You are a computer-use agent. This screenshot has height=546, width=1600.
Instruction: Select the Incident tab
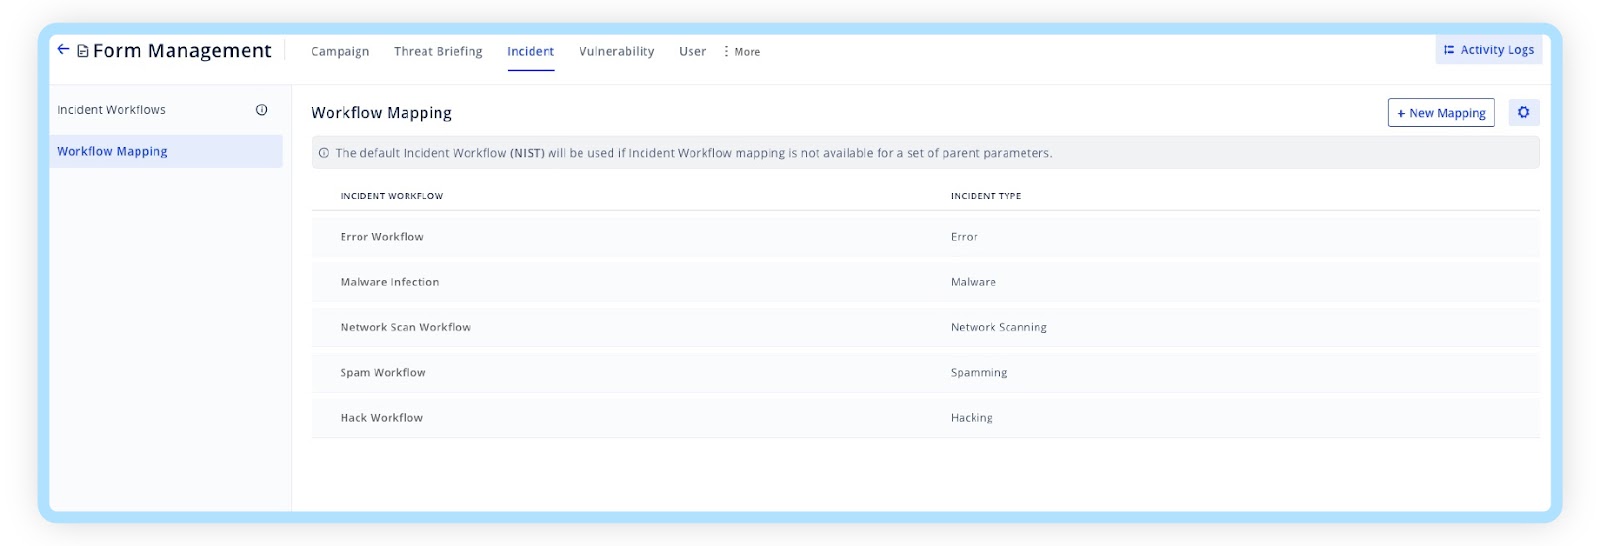530,52
